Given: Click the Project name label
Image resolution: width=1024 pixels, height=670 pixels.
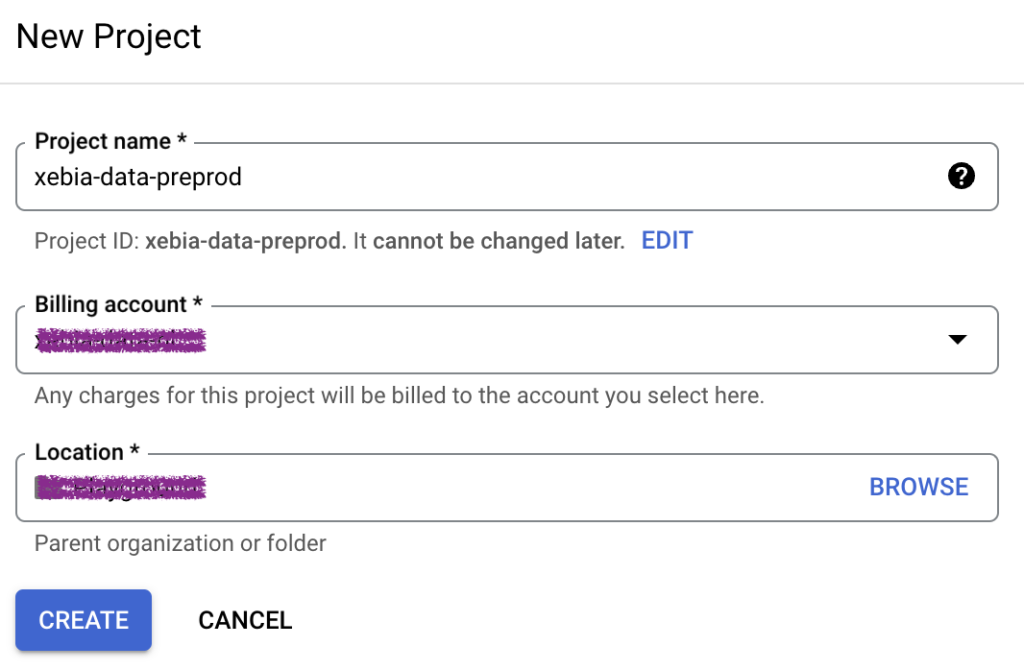Looking at the screenshot, I should [x=110, y=141].
